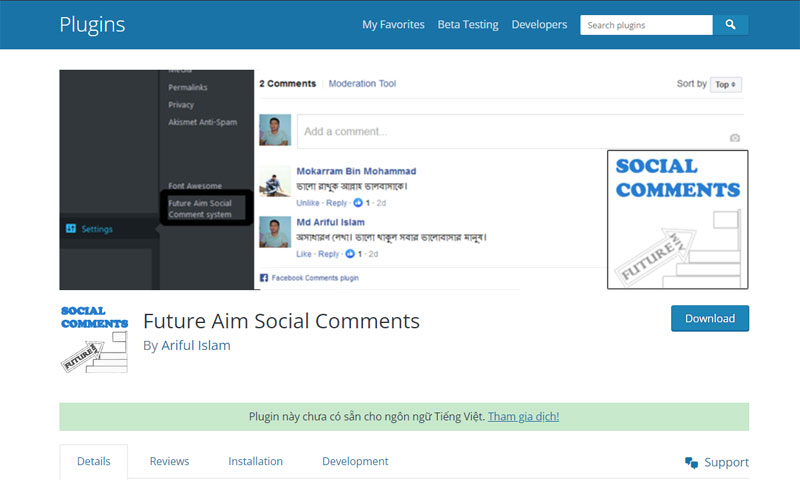Switch to the Reviews tab
The width and height of the screenshot is (800, 500).
coord(169,461)
